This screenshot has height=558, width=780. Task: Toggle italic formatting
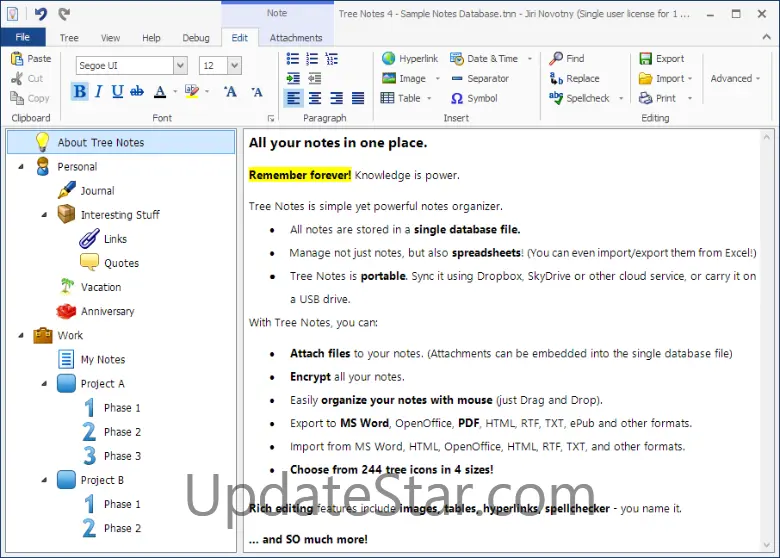(x=98, y=92)
